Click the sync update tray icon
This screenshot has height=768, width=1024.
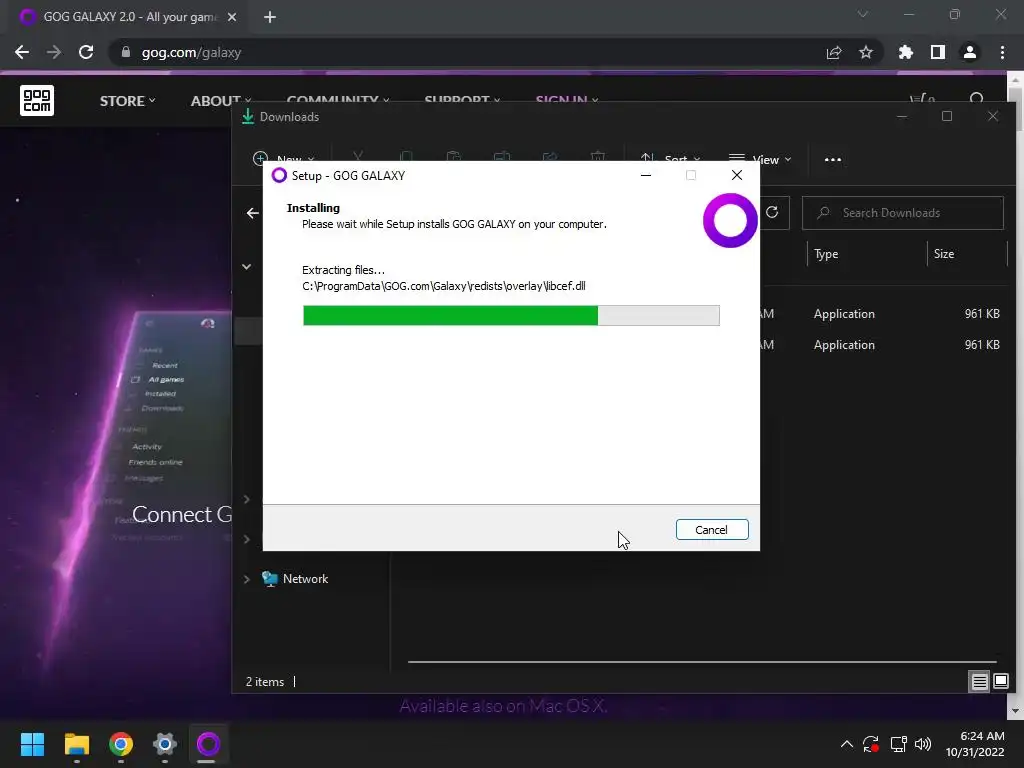click(871, 744)
